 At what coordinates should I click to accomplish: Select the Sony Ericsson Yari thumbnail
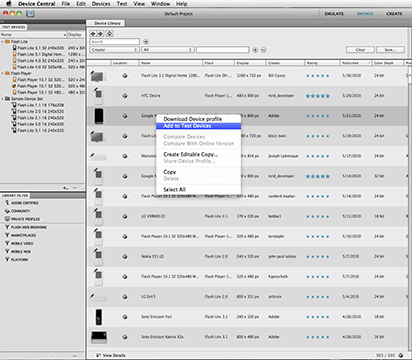click(99, 317)
